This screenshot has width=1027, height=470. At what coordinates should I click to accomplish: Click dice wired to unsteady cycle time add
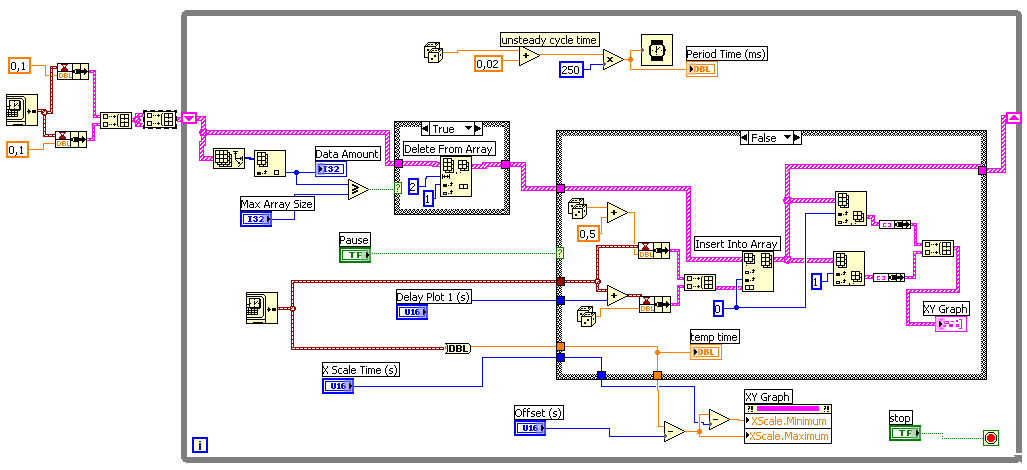433,52
